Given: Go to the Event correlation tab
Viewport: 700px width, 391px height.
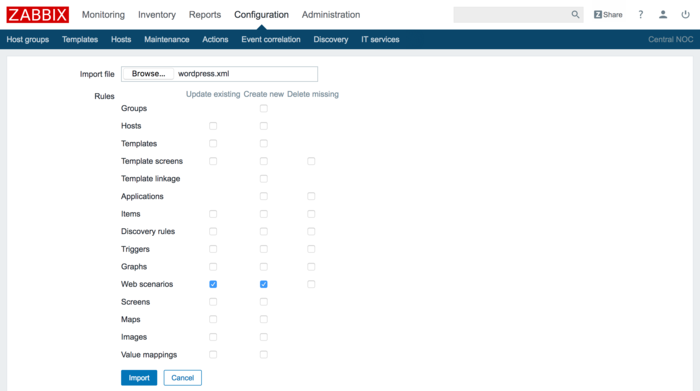Looking at the screenshot, I should coord(271,39).
